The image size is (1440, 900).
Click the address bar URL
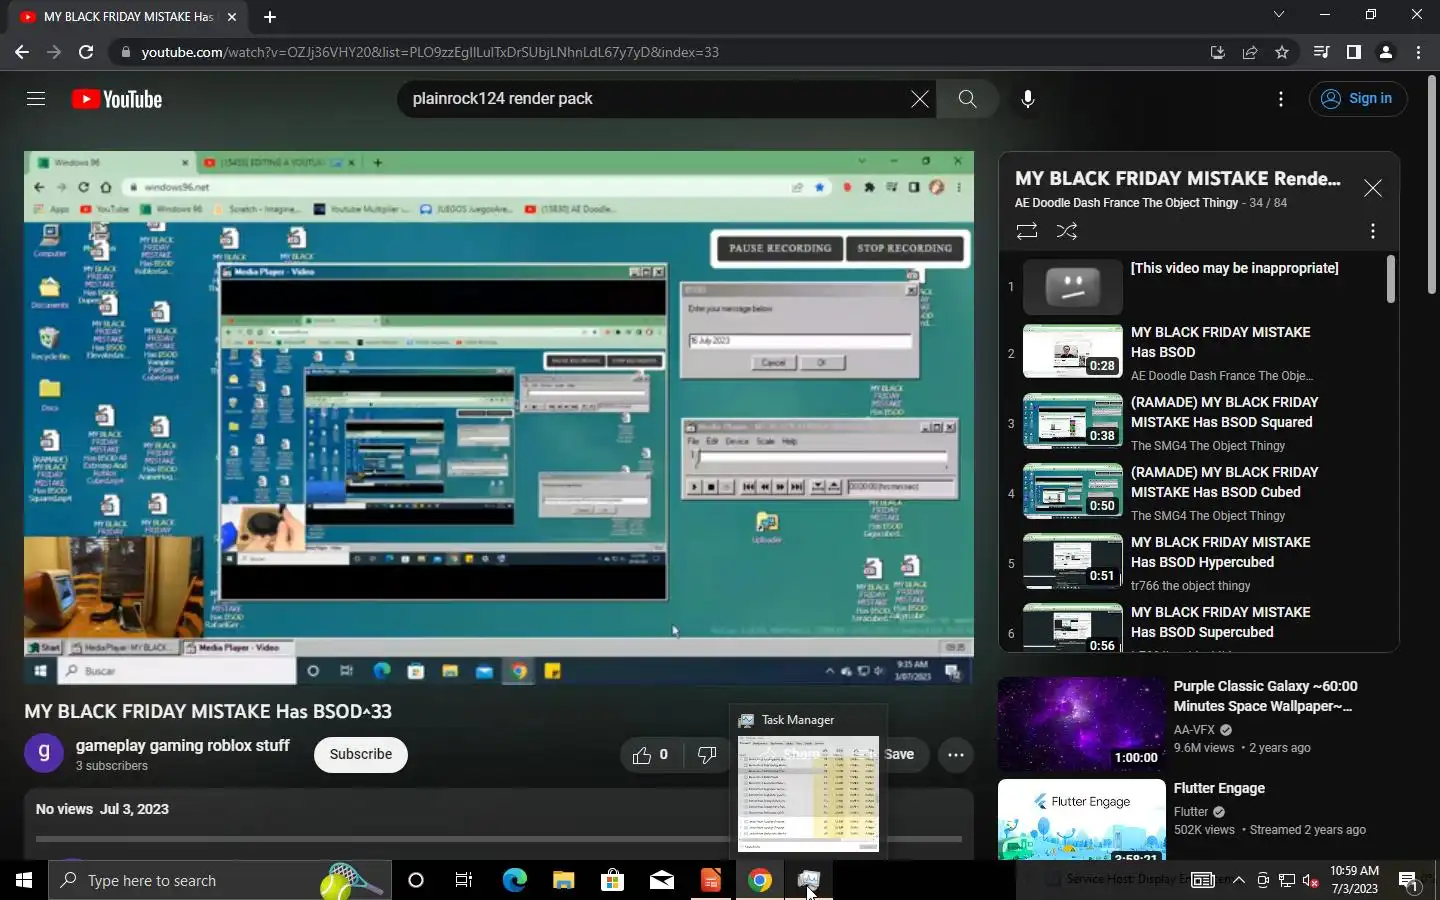(x=430, y=52)
